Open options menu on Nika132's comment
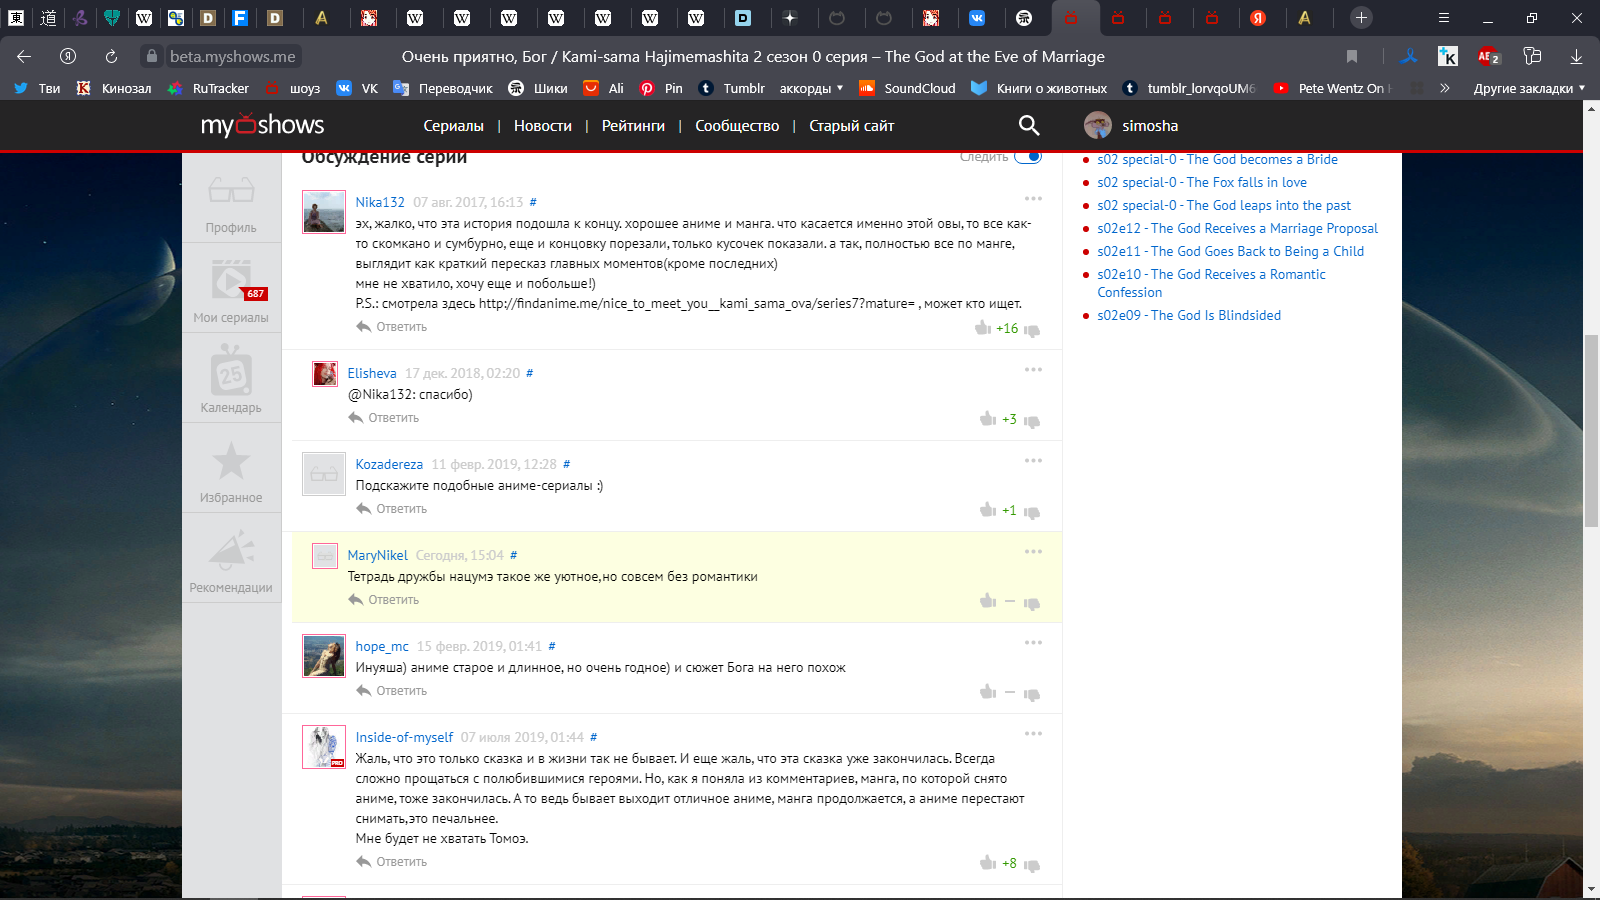This screenshot has height=900, width=1600. (x=1033, y=198)
